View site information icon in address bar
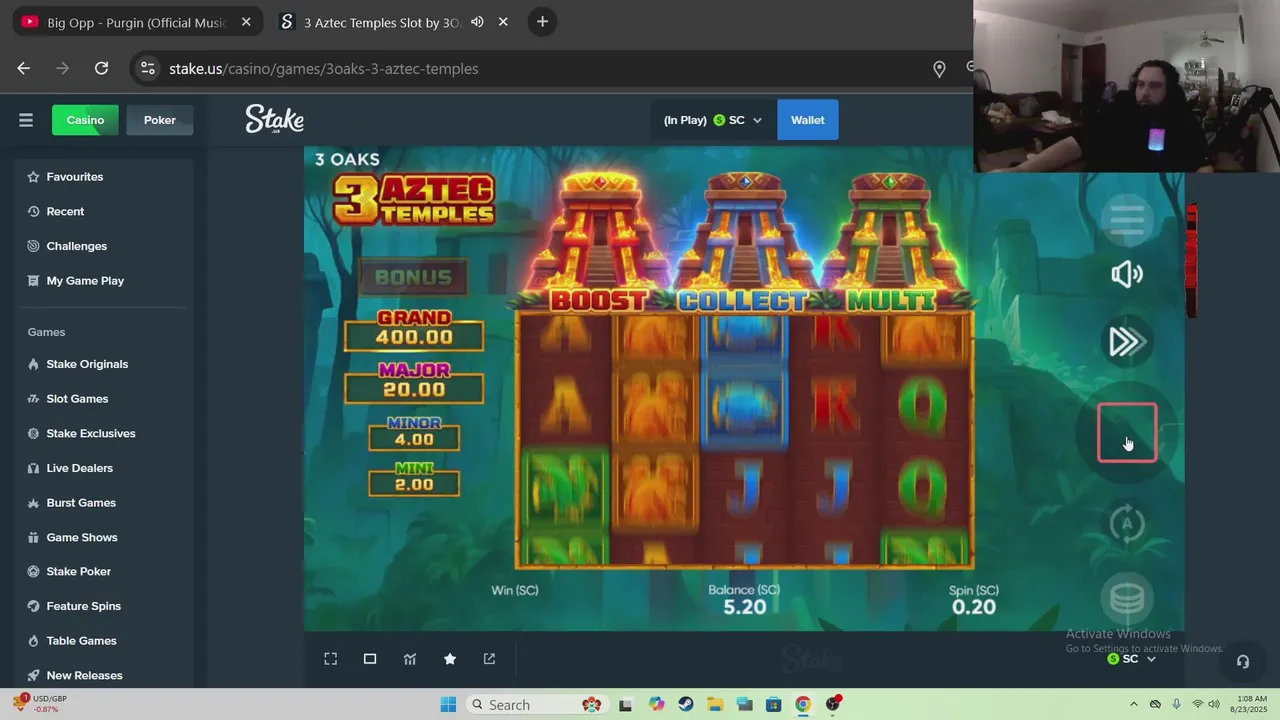The height and width of the screenshot is (720, 1280). coord(147,68)
